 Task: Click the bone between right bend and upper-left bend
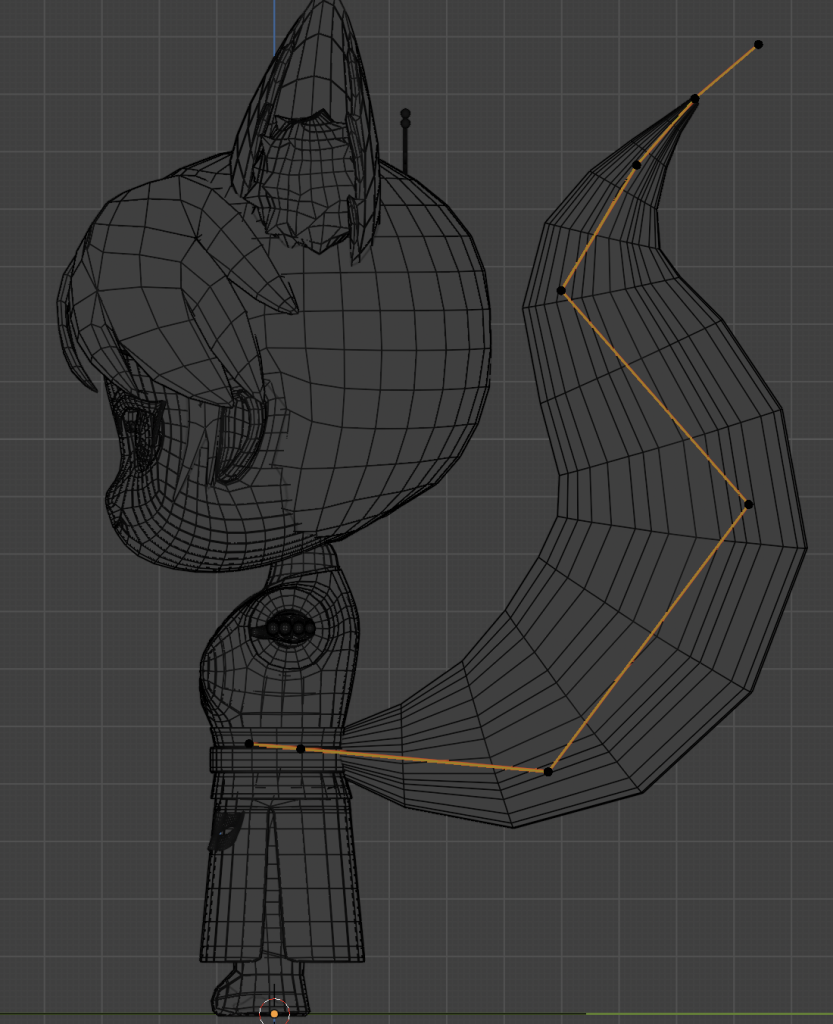655,398
